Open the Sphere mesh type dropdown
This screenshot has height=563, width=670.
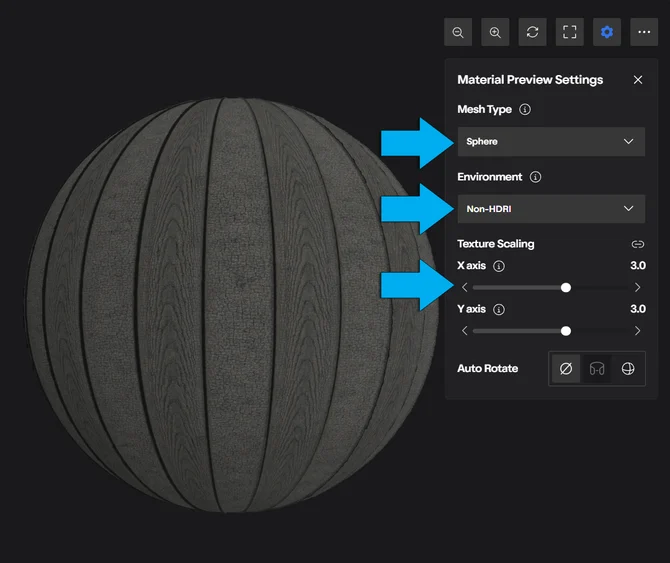(551, 141)
